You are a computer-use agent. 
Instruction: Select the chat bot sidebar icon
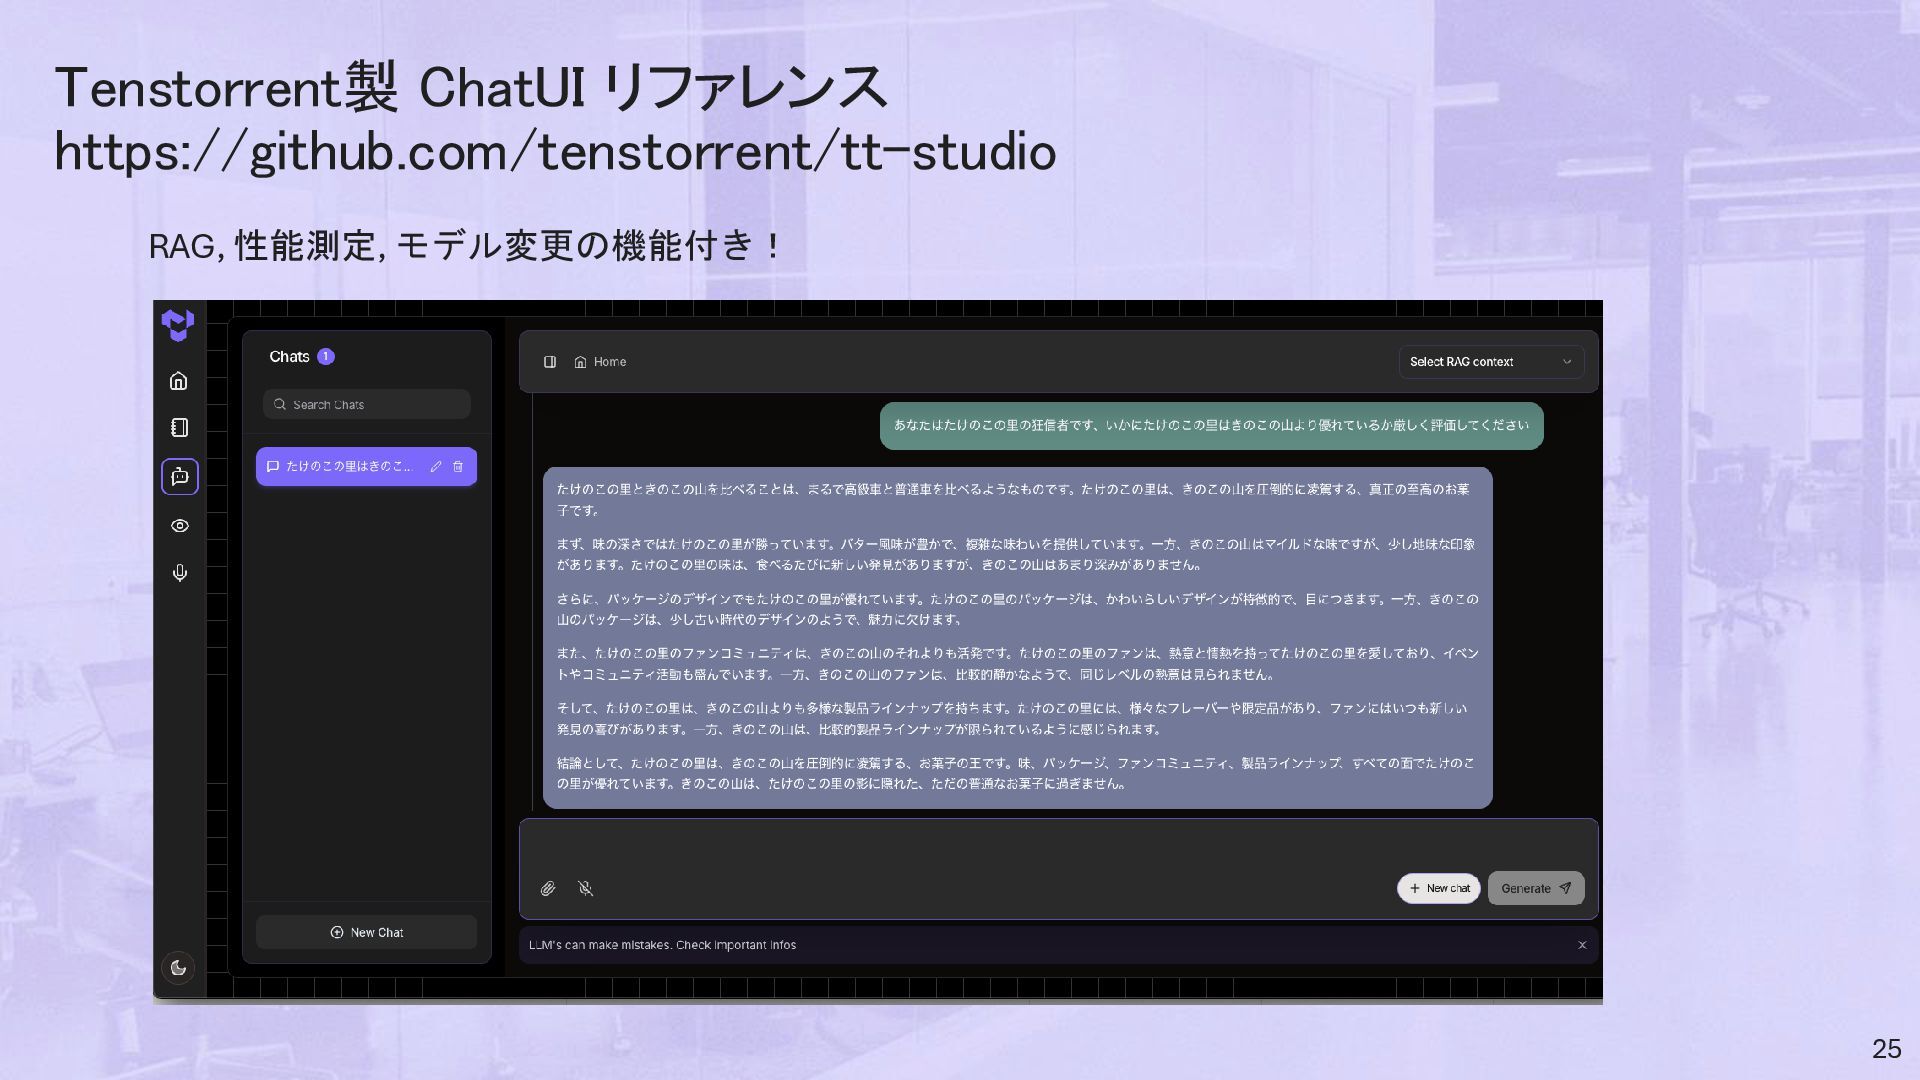tap(180, 476)
